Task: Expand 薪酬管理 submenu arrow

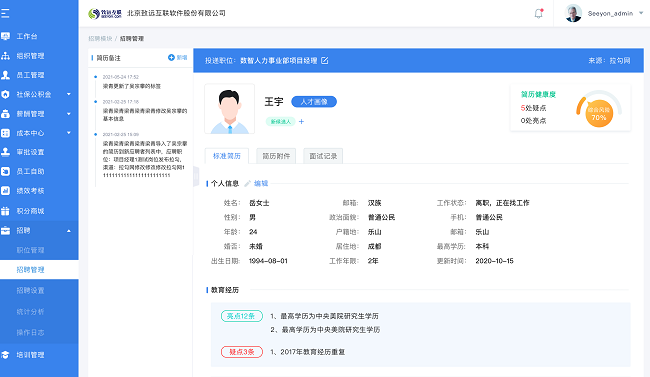Action: pos(69,114)
